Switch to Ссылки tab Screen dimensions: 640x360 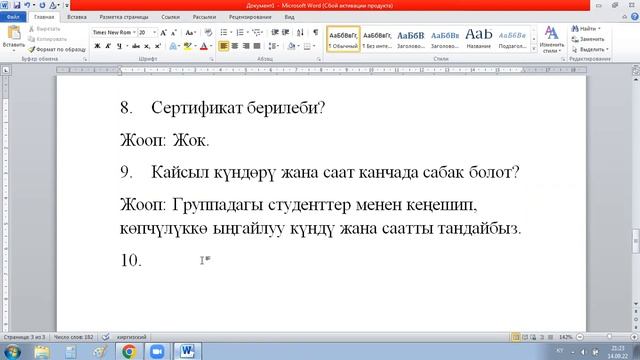tap(171, 17)
